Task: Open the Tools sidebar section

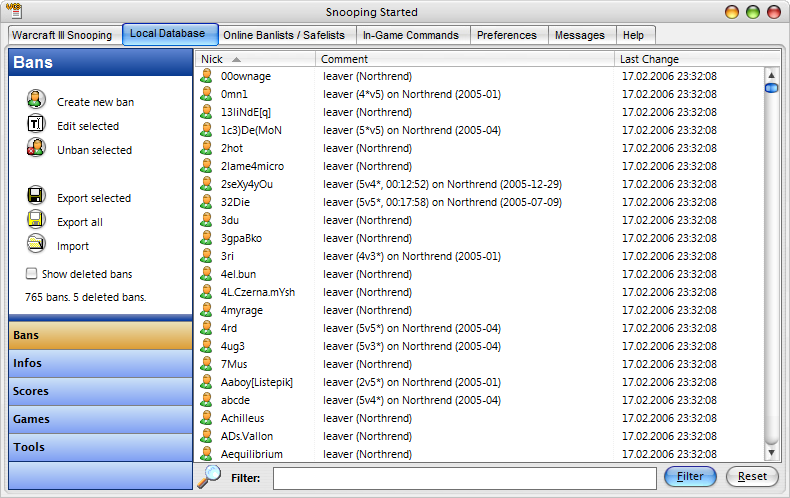Action: [x=100, y=447]
